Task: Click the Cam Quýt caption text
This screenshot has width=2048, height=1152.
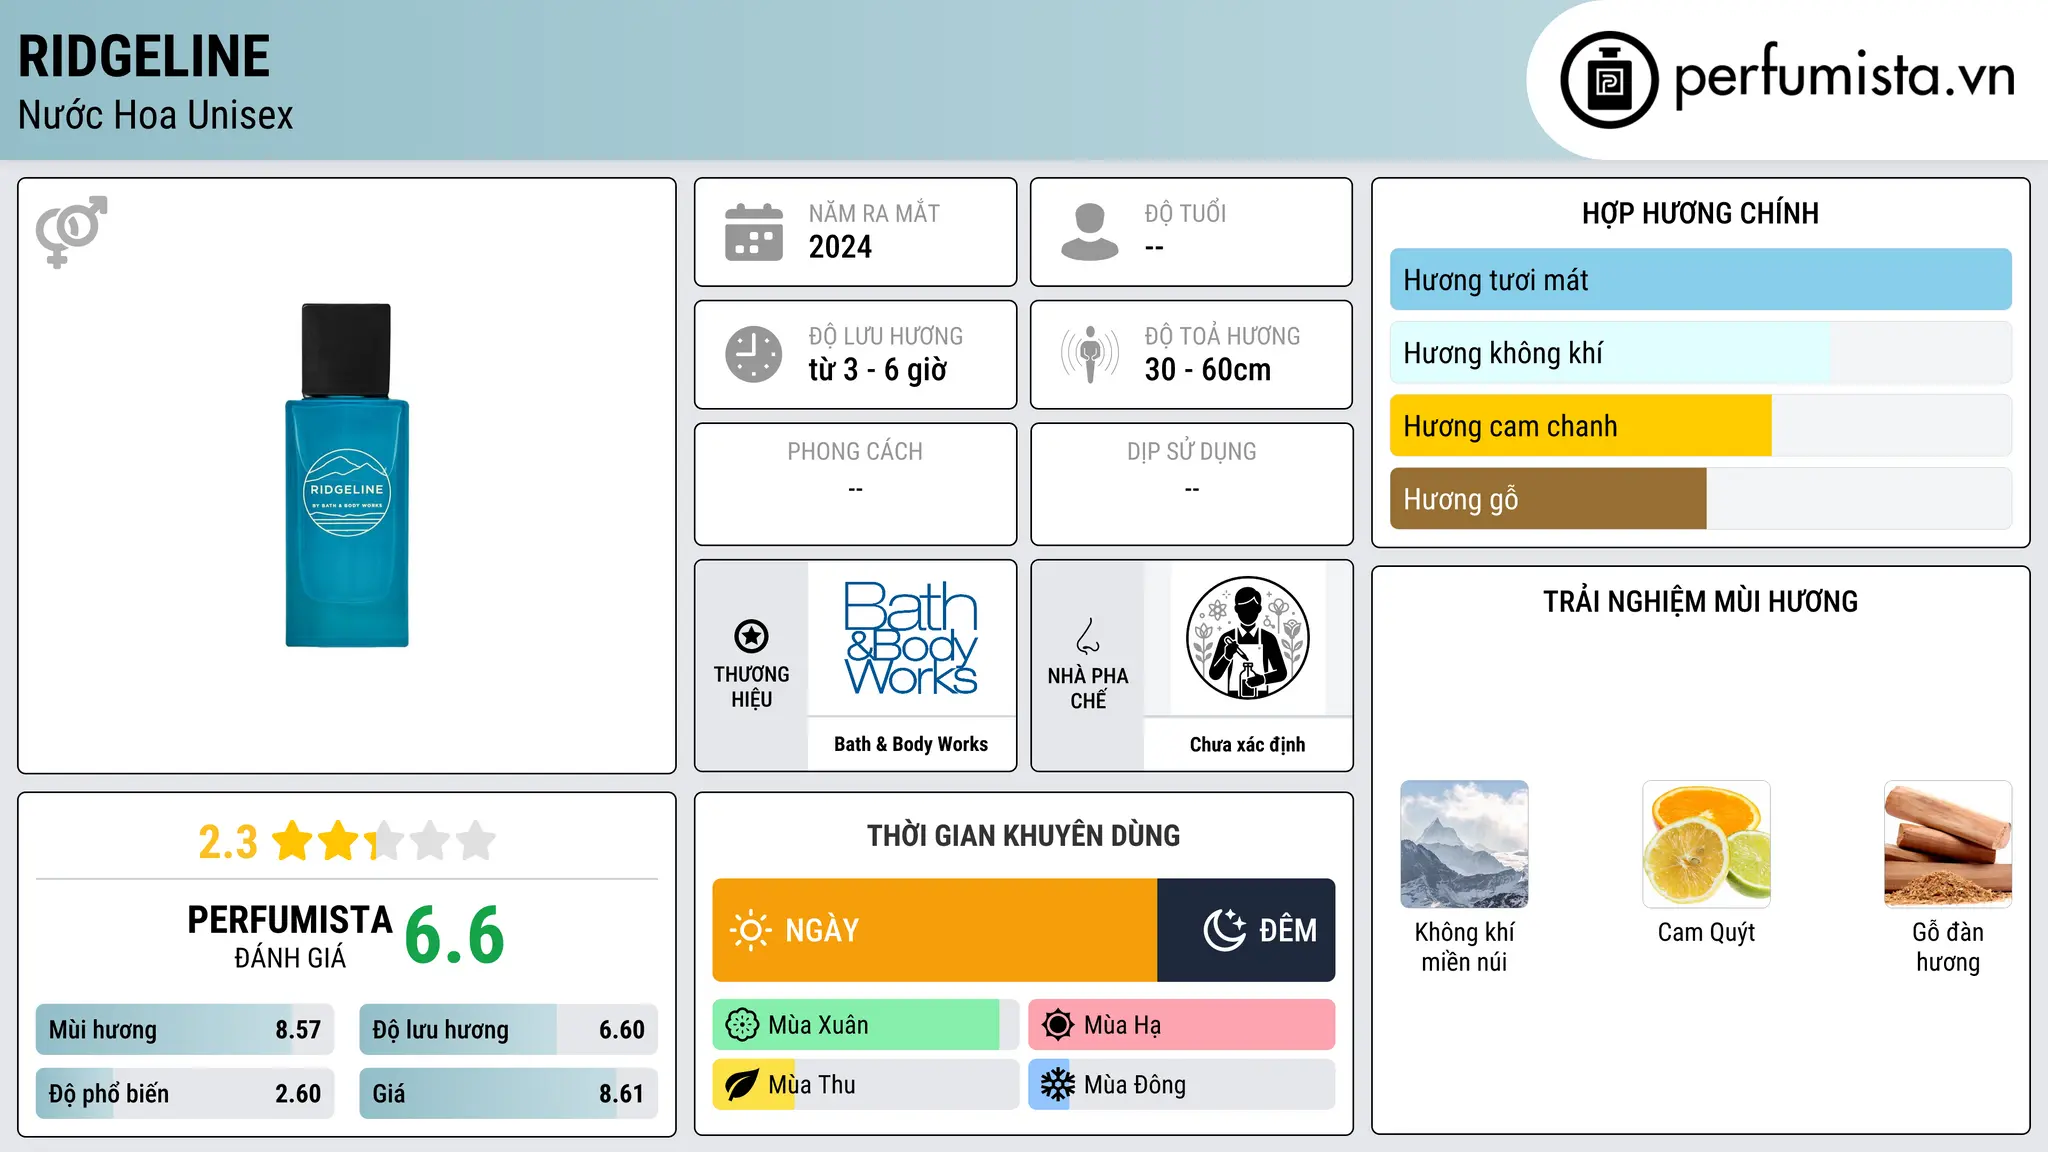Action: (1706, 933)
